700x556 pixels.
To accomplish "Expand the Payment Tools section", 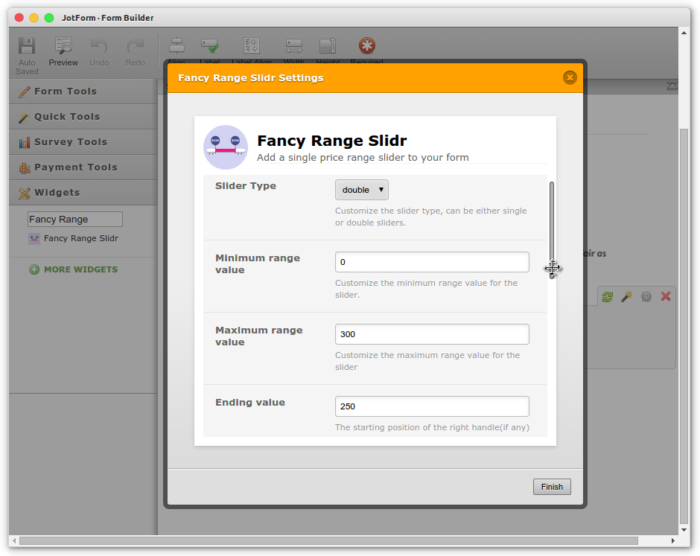I will (83, 167).
